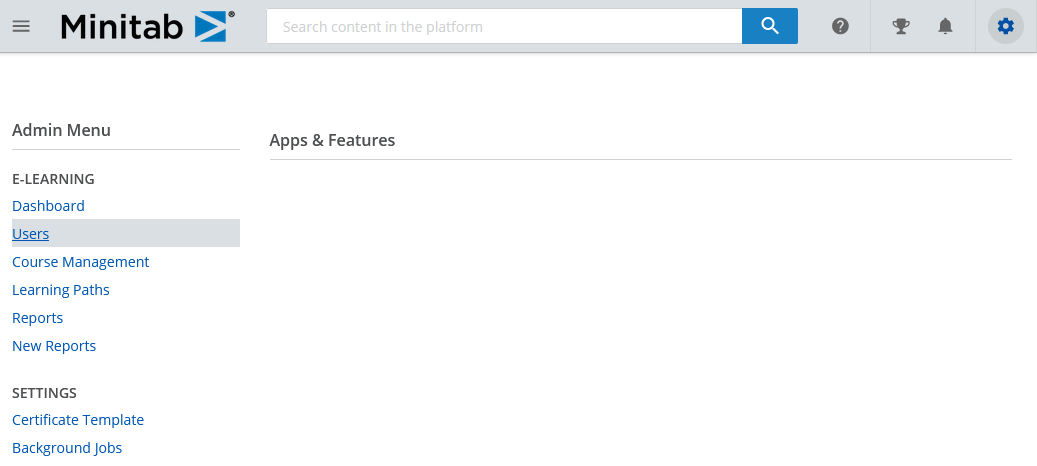Open the hamburger navigation menu

pyautogui.click(x=21, y=26)
